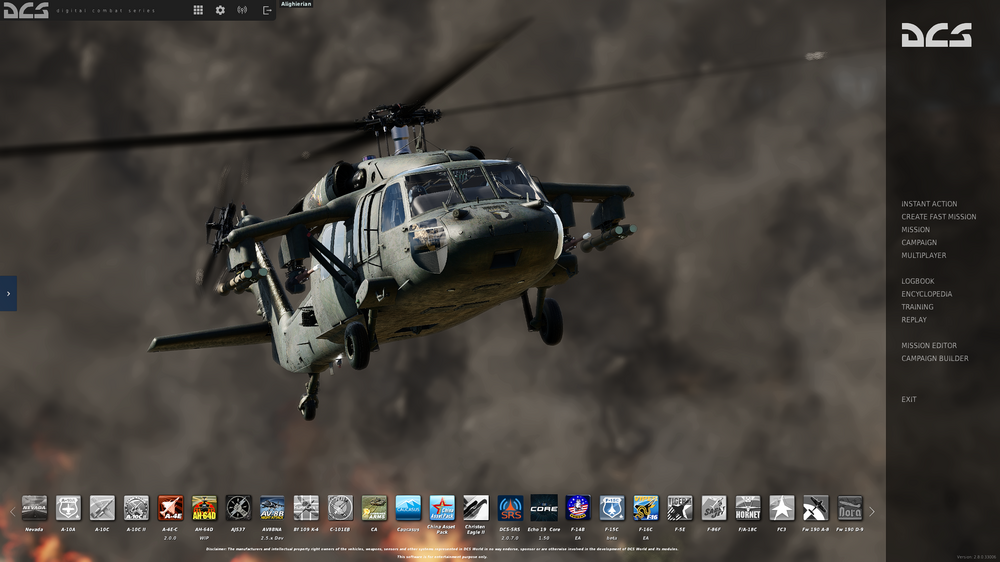Expand the left side panel chevron
The height and width of the screenshot is (562, 1000).
point(8,293)
